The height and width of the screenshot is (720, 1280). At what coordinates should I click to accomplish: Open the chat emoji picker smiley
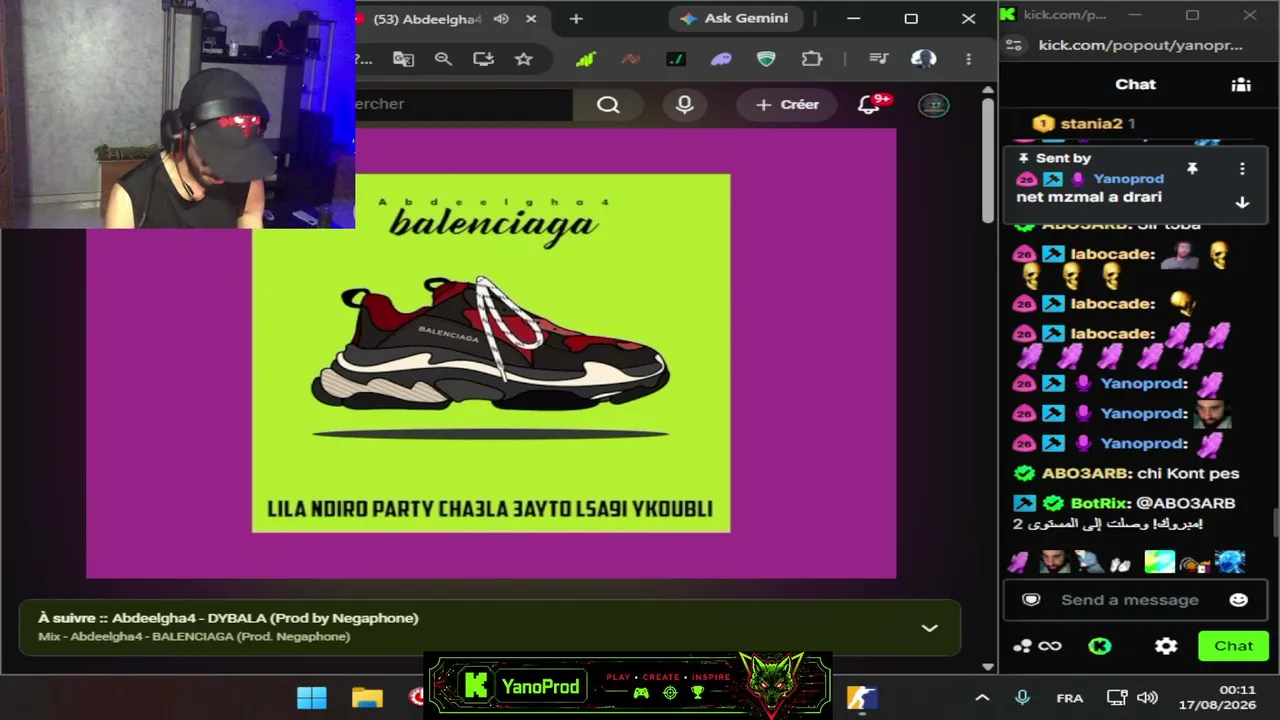pyautogui.click(x=1238, y=600)
